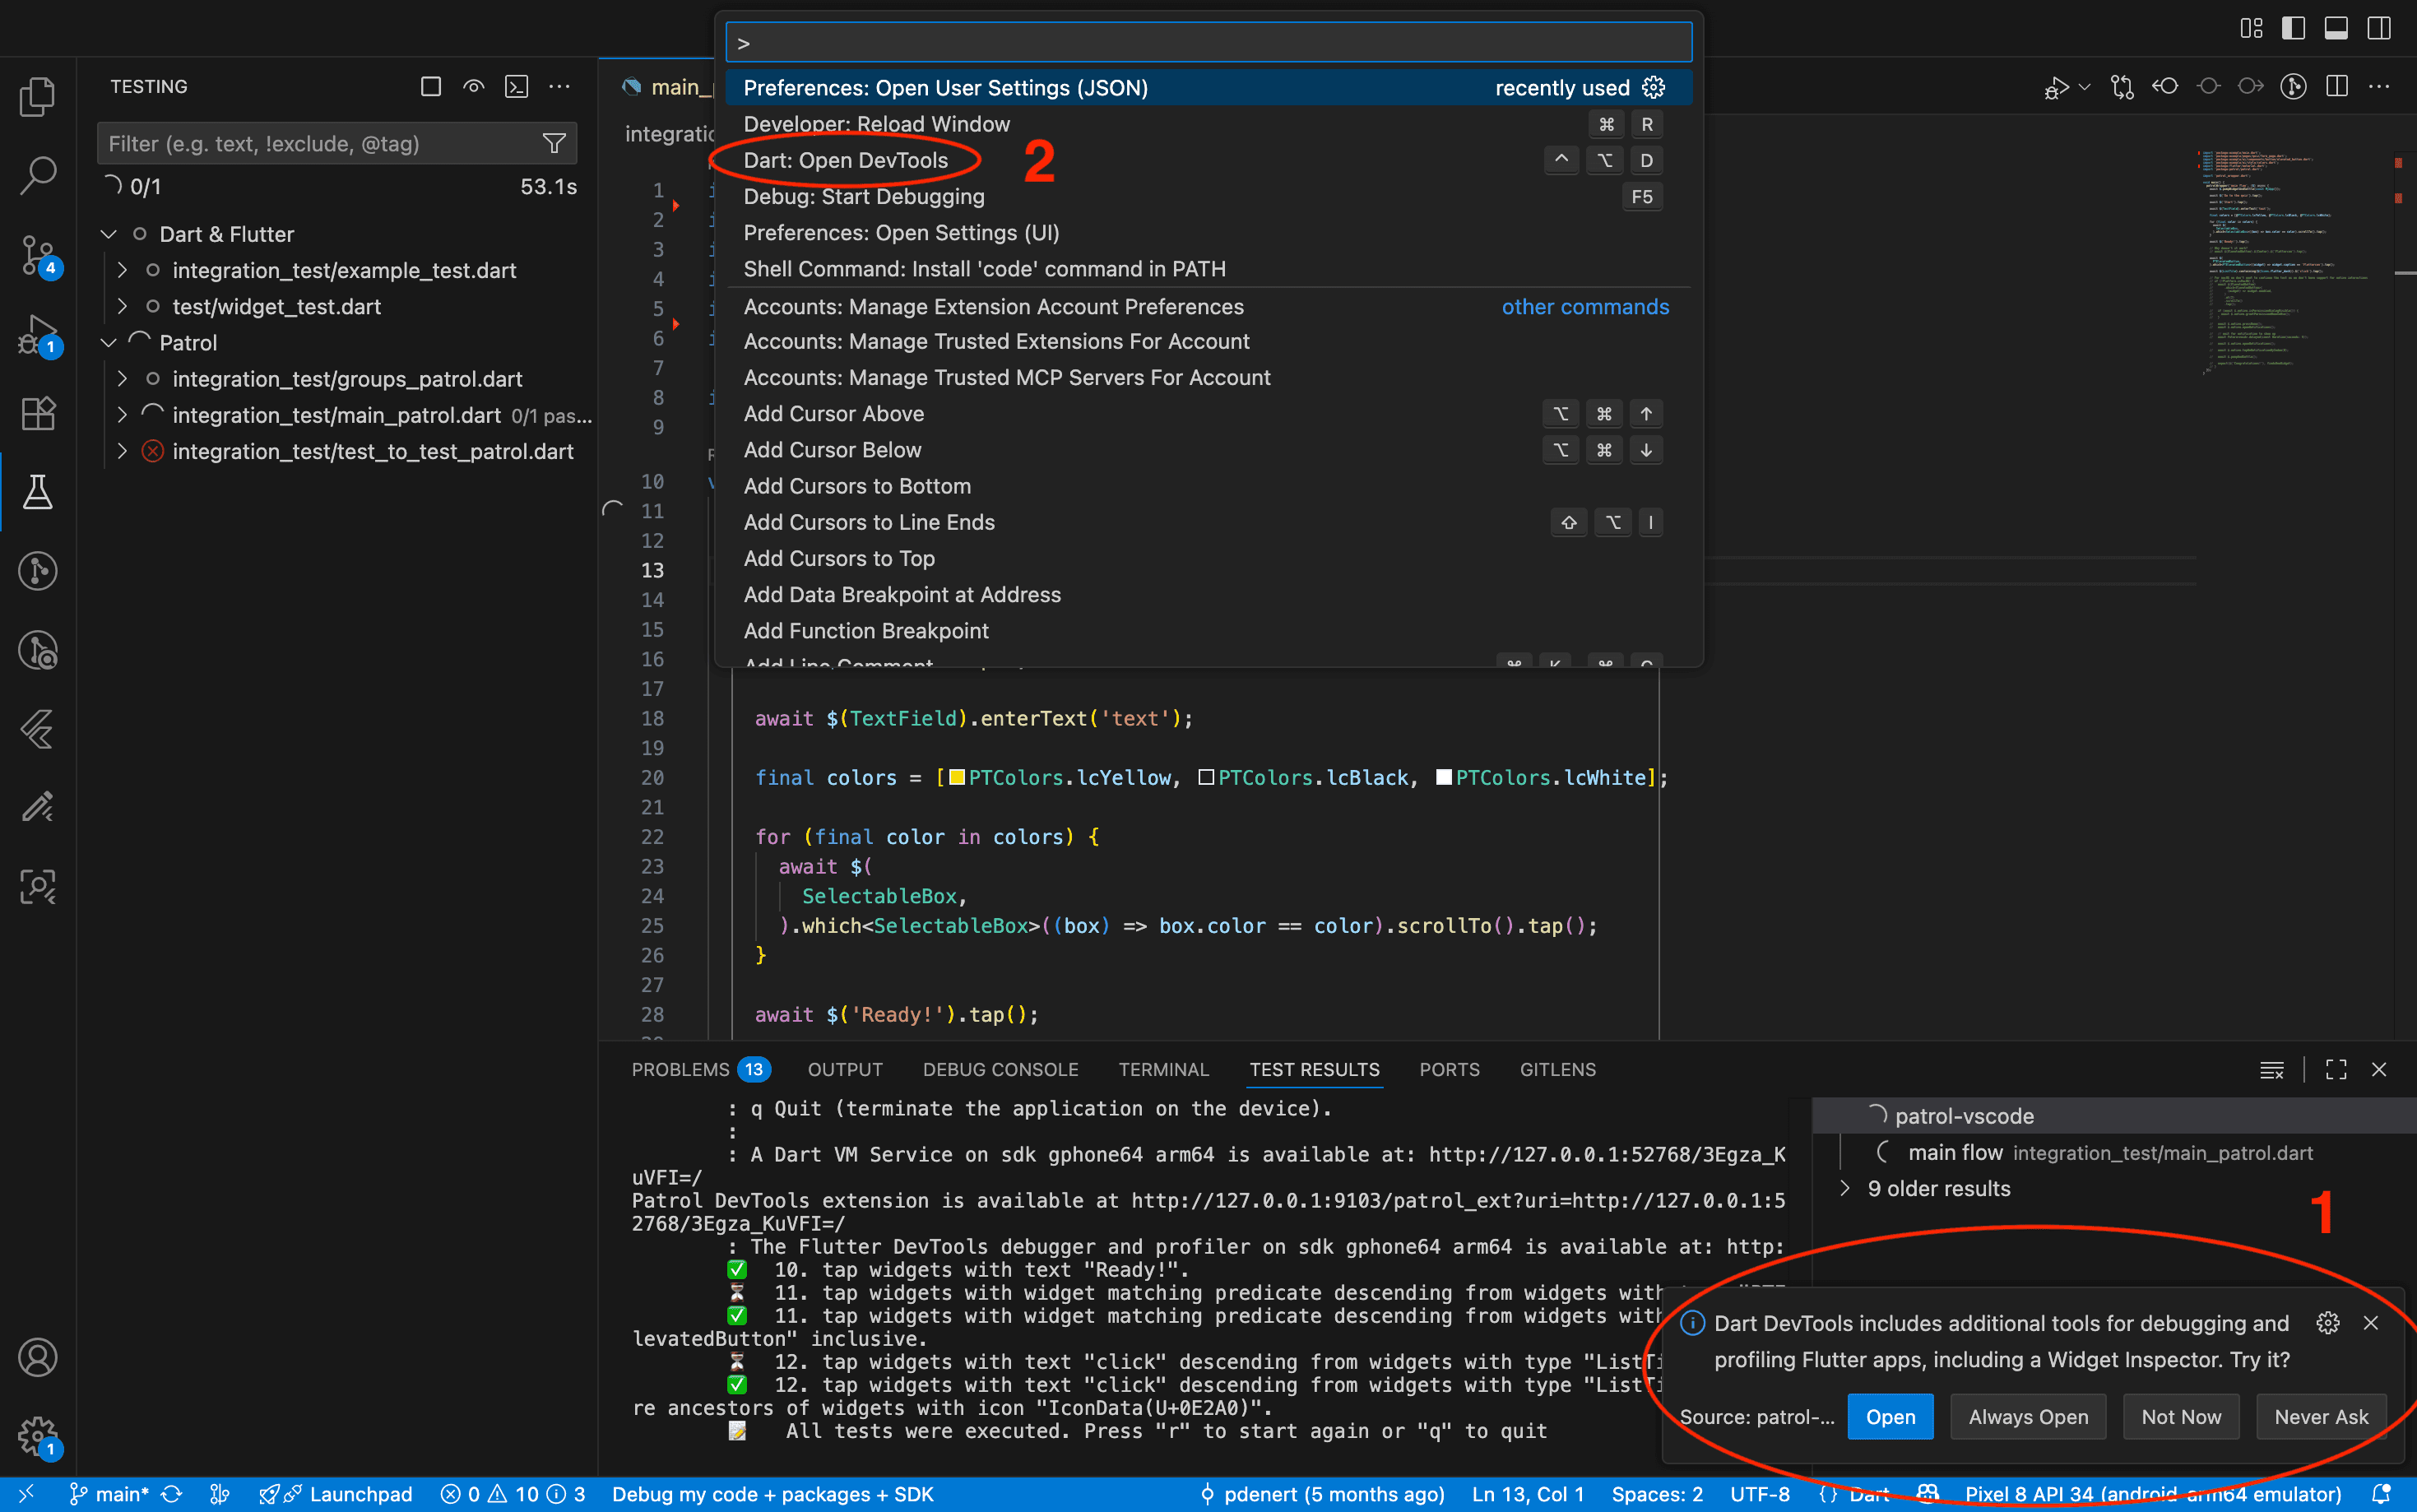Clear the Test Results output

point(2272,1070)
